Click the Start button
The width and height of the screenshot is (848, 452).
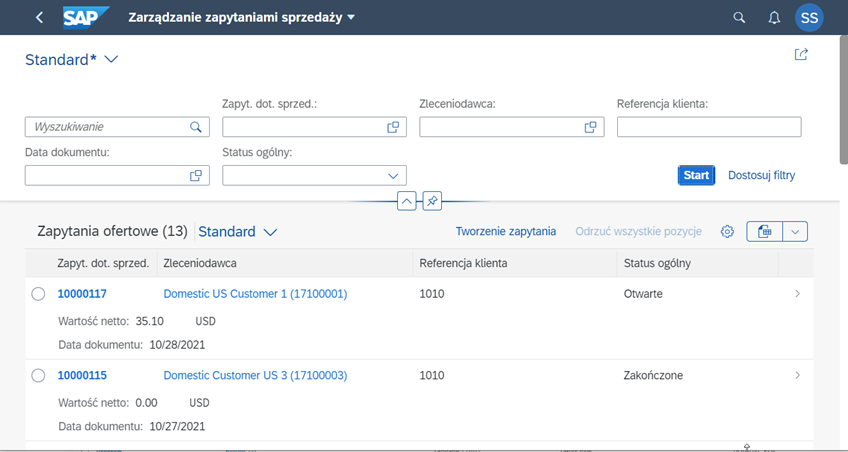696,175
